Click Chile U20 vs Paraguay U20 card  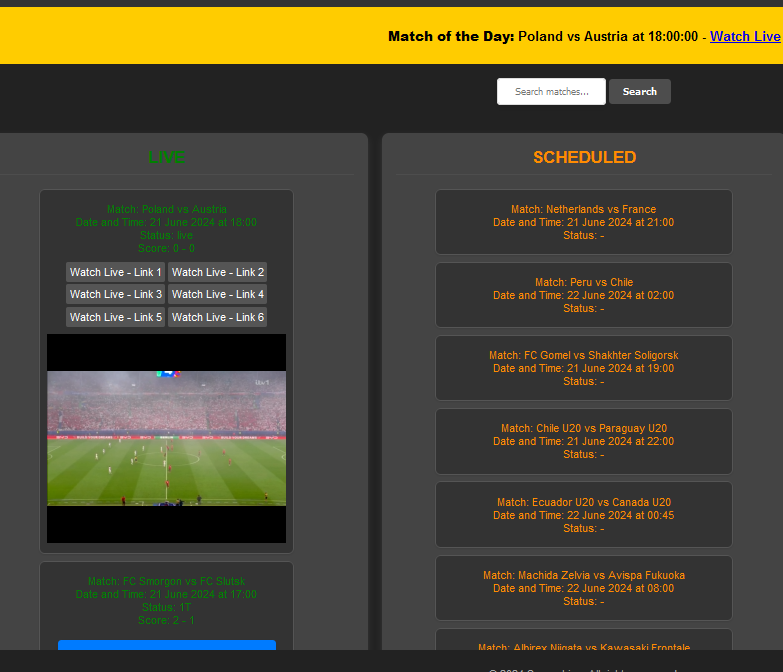[584, 441]
